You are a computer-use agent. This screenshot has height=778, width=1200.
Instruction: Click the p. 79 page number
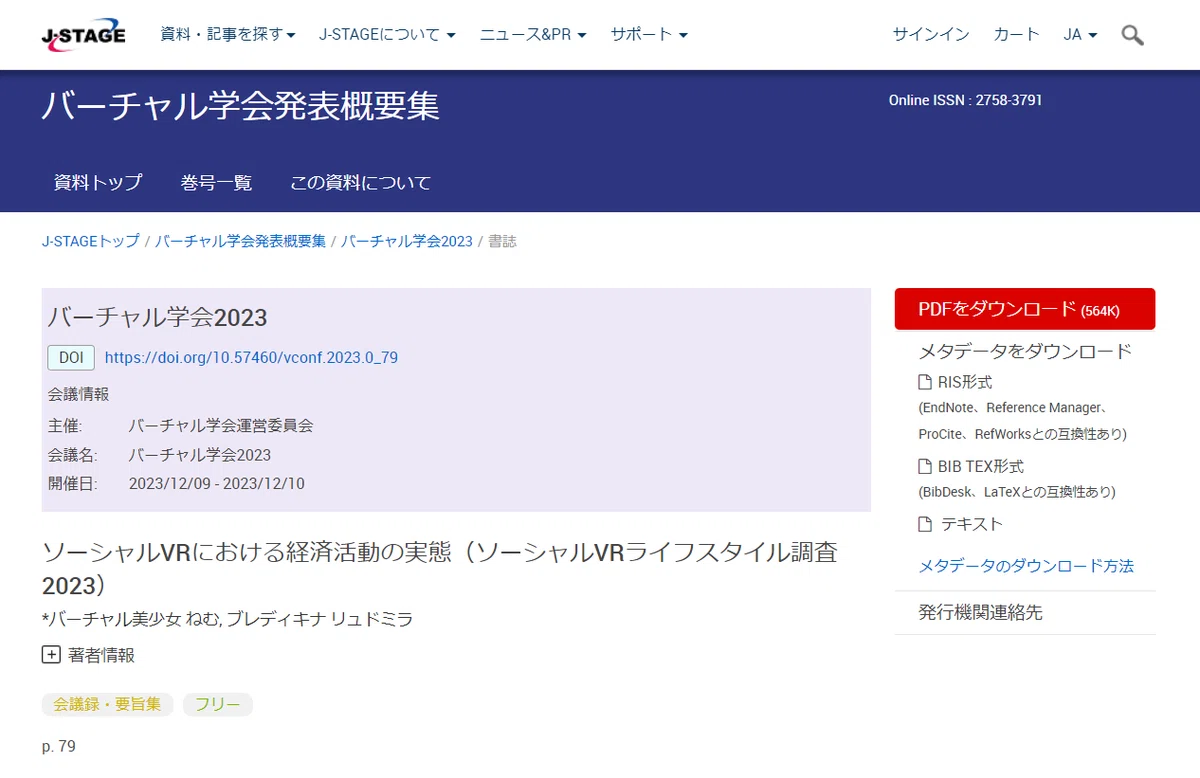(x=59, y=746)
